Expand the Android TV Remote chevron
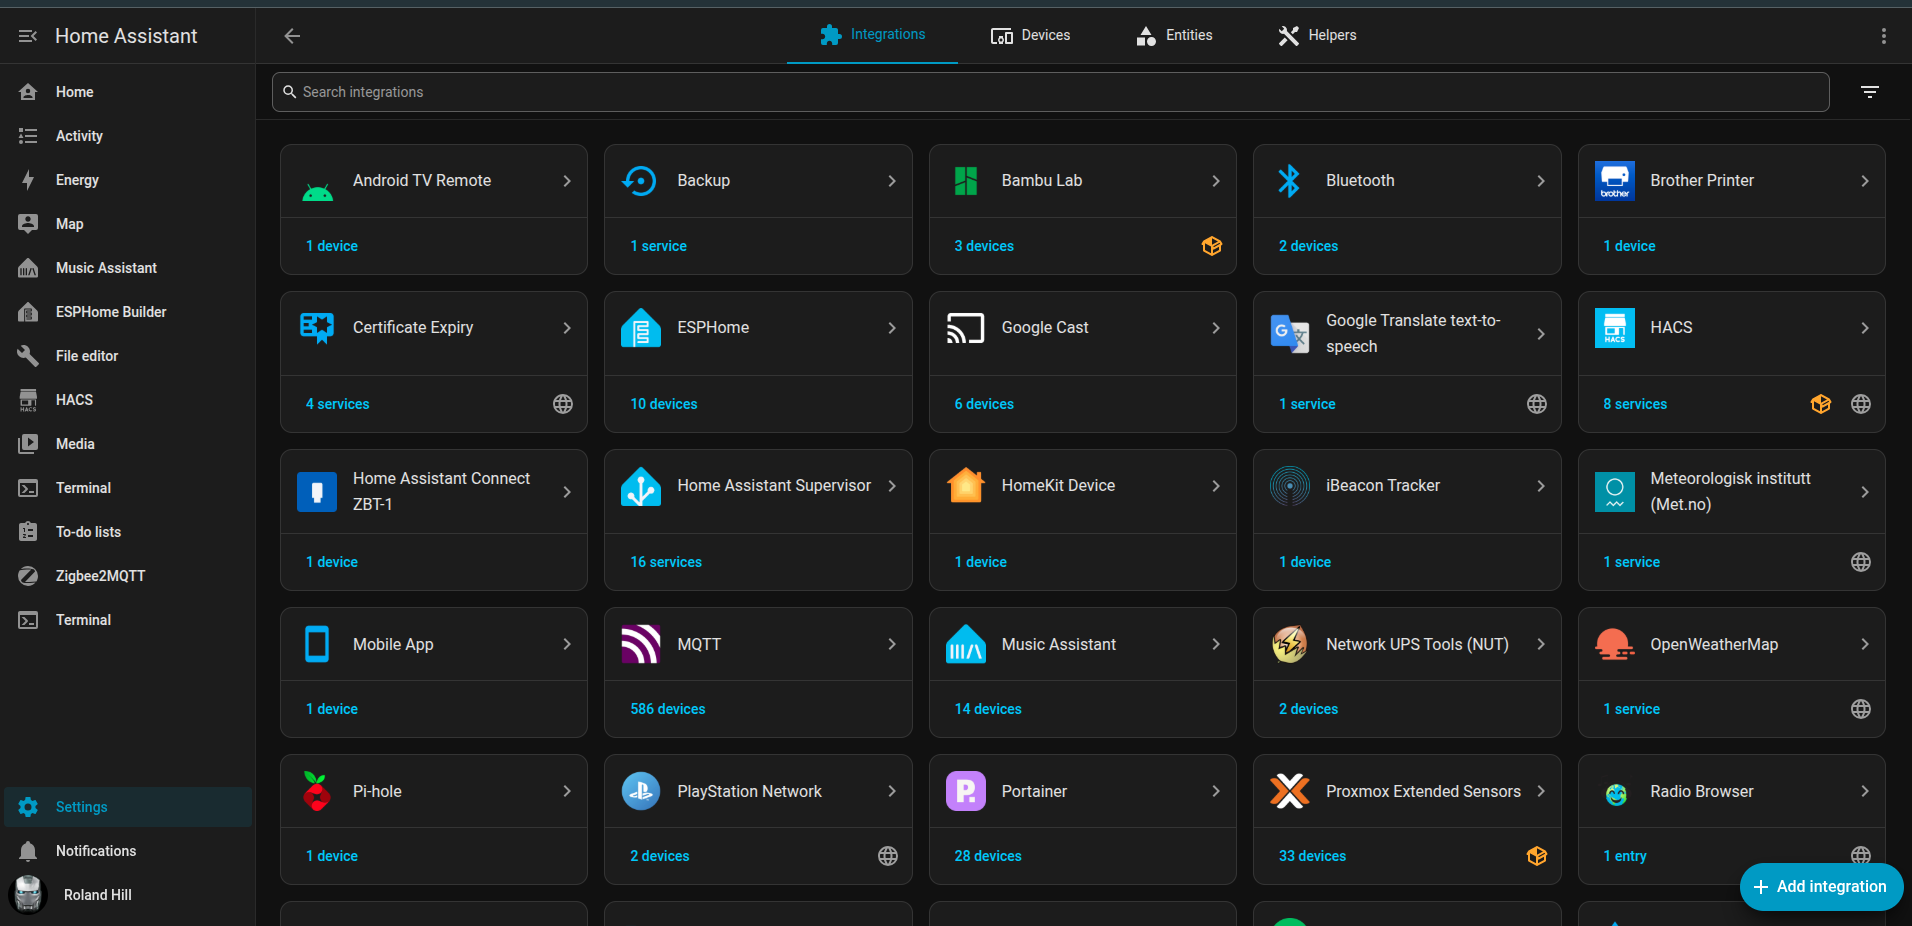 [567, 181]
